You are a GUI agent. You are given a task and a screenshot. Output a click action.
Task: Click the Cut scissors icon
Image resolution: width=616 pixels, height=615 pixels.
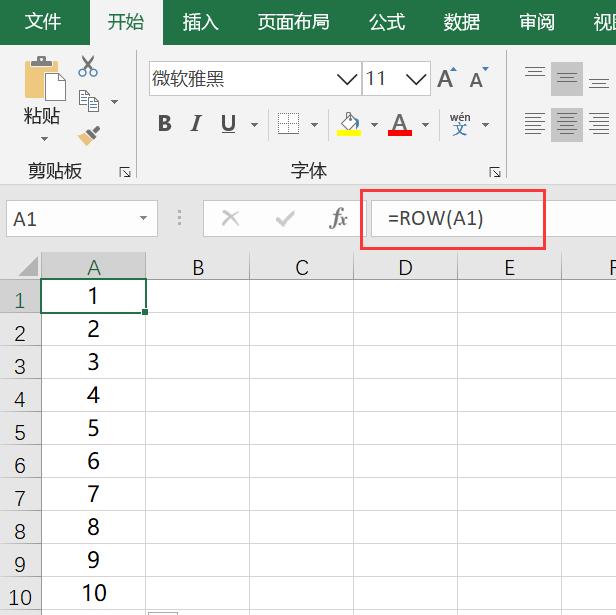[x=88, y=66]
